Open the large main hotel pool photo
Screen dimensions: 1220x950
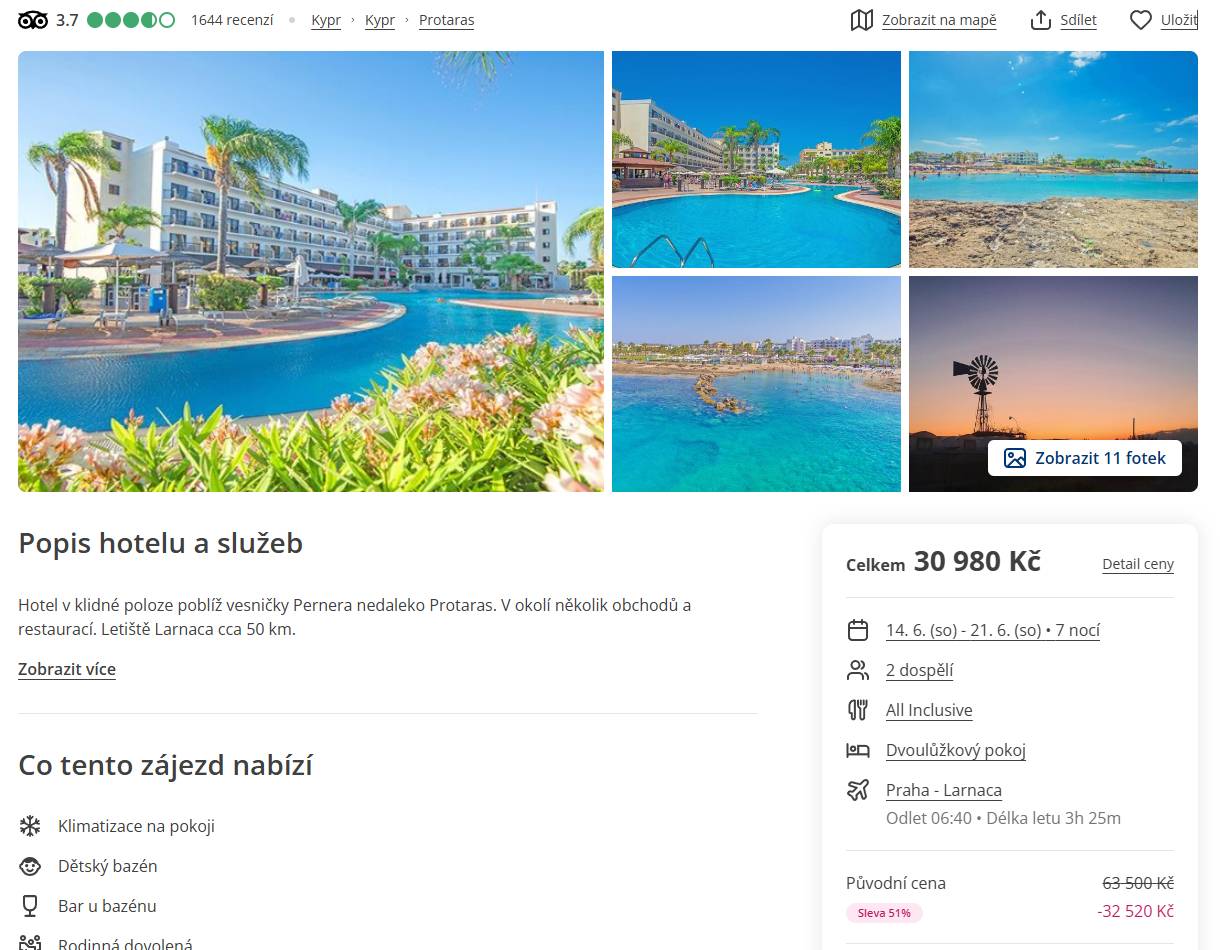tap(311, 271)
